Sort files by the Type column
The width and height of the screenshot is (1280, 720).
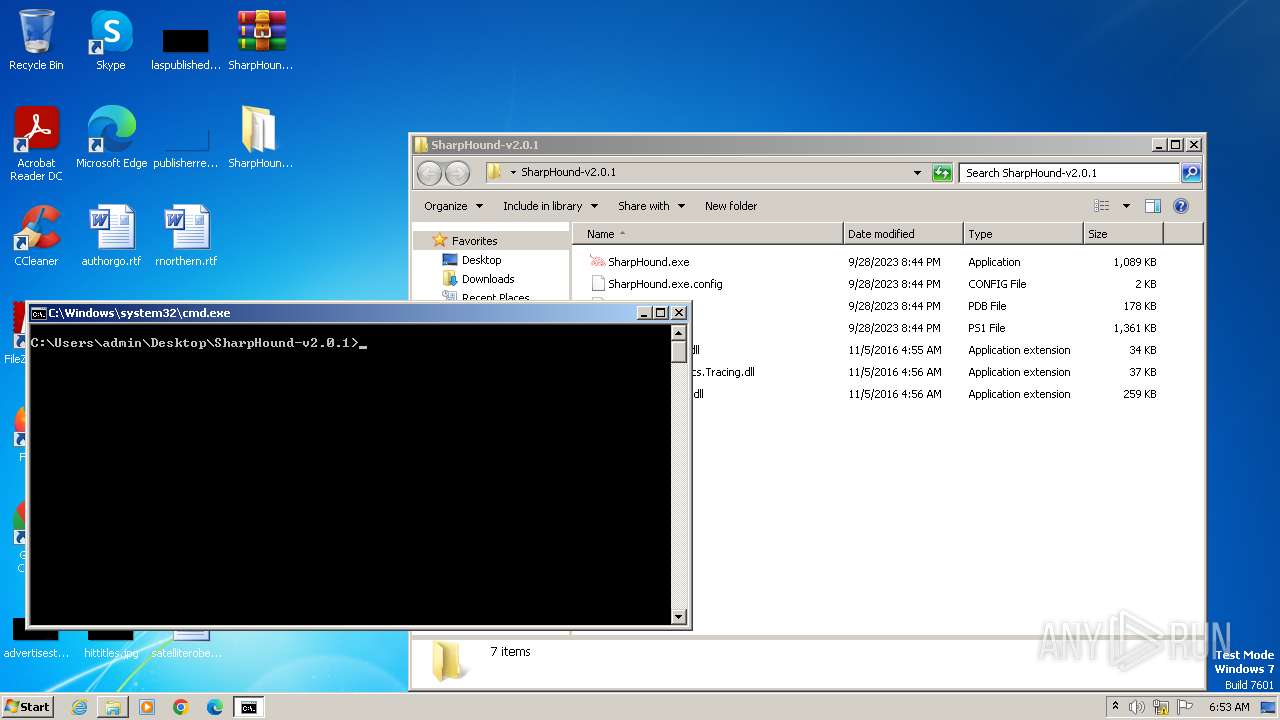[x=1023, y=234]
